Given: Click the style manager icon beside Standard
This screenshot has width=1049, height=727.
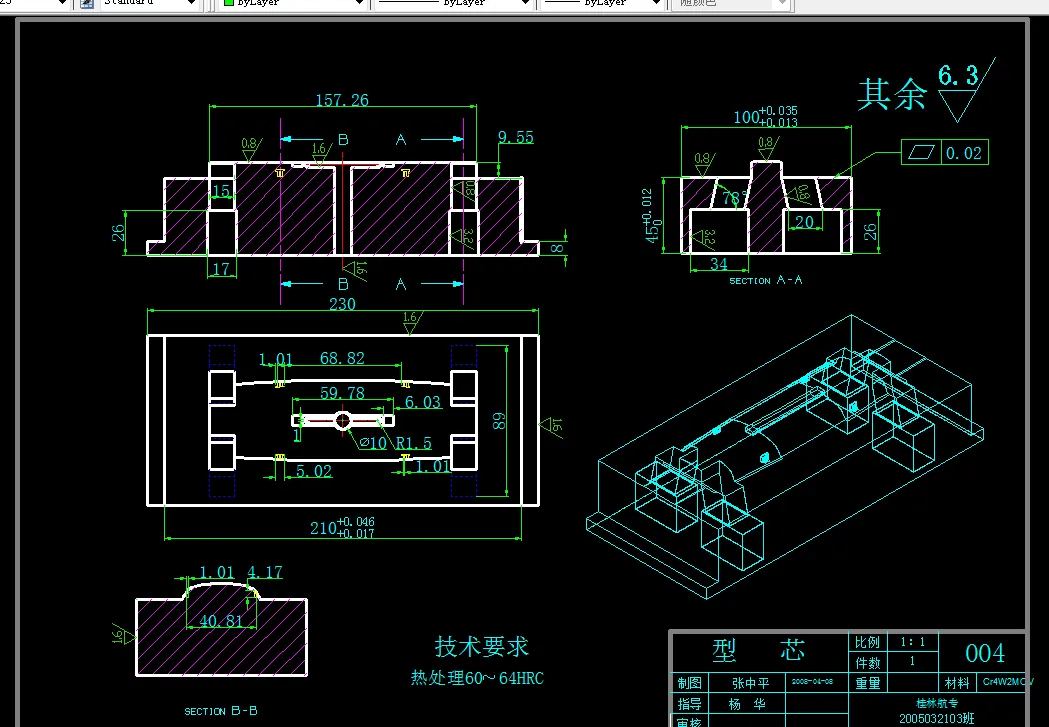Looking at the screenshot, I should click(87, 3).
